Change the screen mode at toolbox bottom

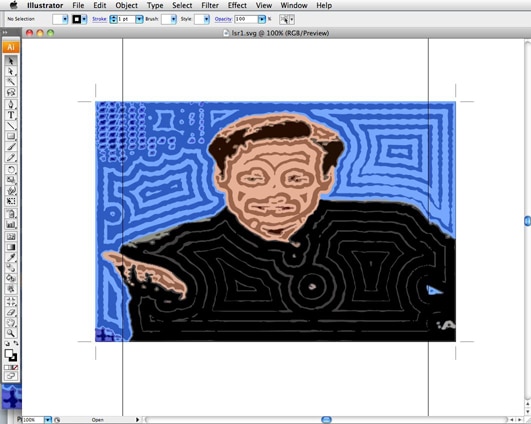(11, 376)
